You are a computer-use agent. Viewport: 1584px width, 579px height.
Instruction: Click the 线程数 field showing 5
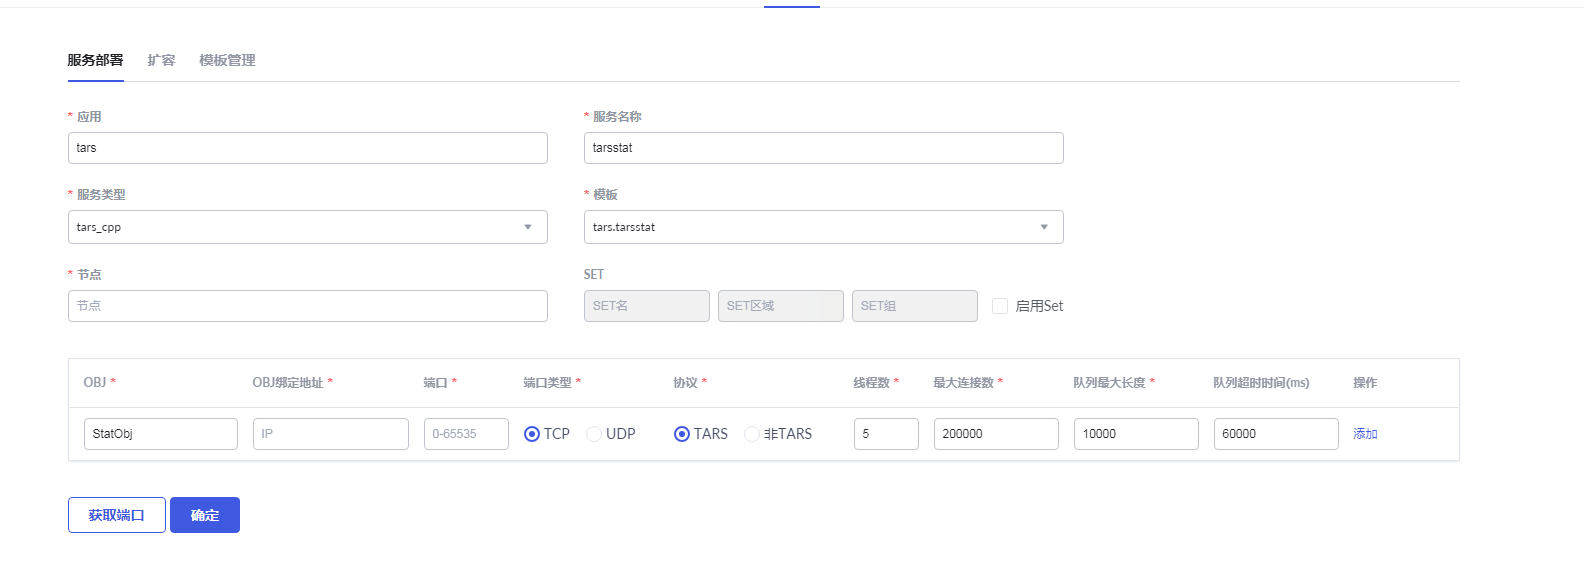pyautogui.click(x=886, y=434)
